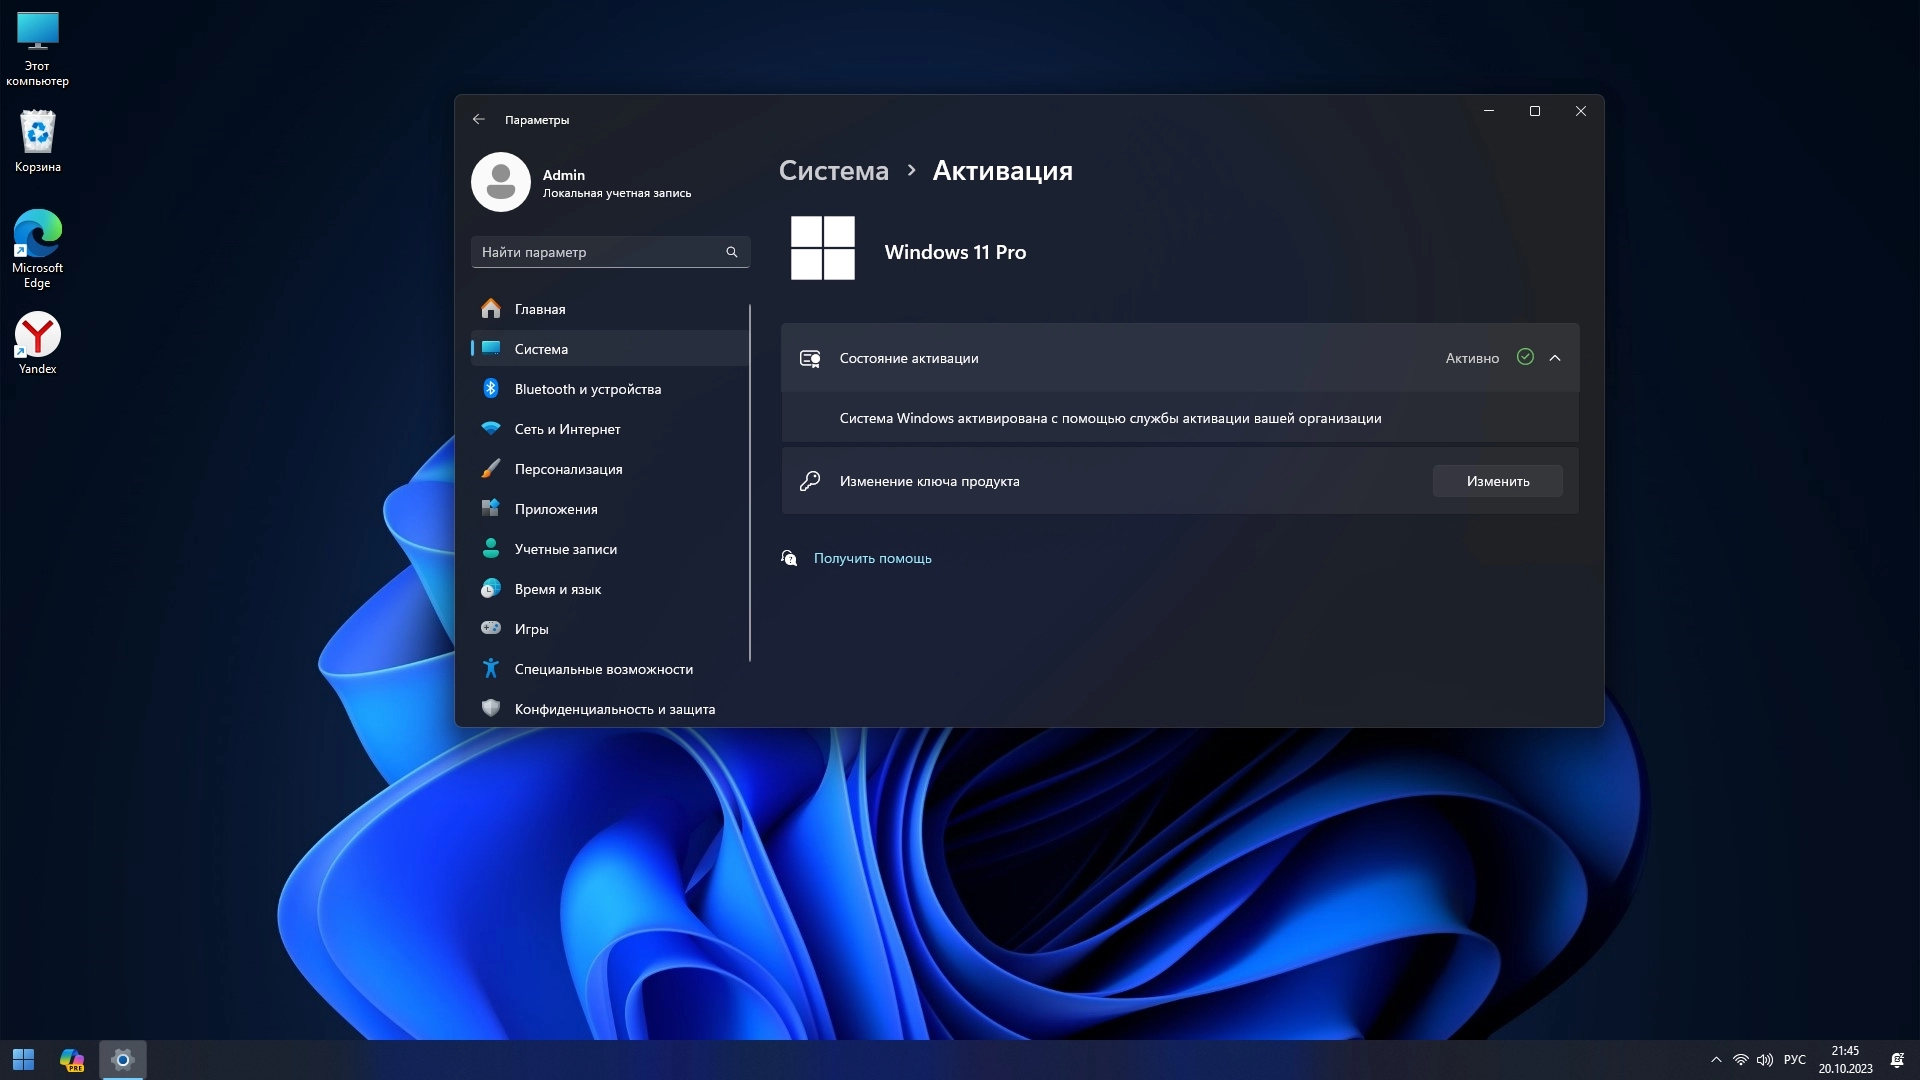This screenshot has height=1080, width=1920.
Task: Click the Система breadcrumb link
Action: (833, 171)
